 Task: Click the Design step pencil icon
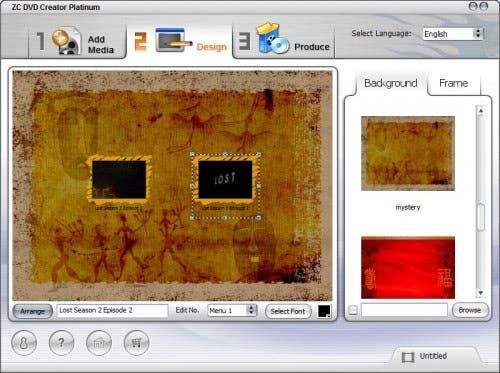pos(174,40)
